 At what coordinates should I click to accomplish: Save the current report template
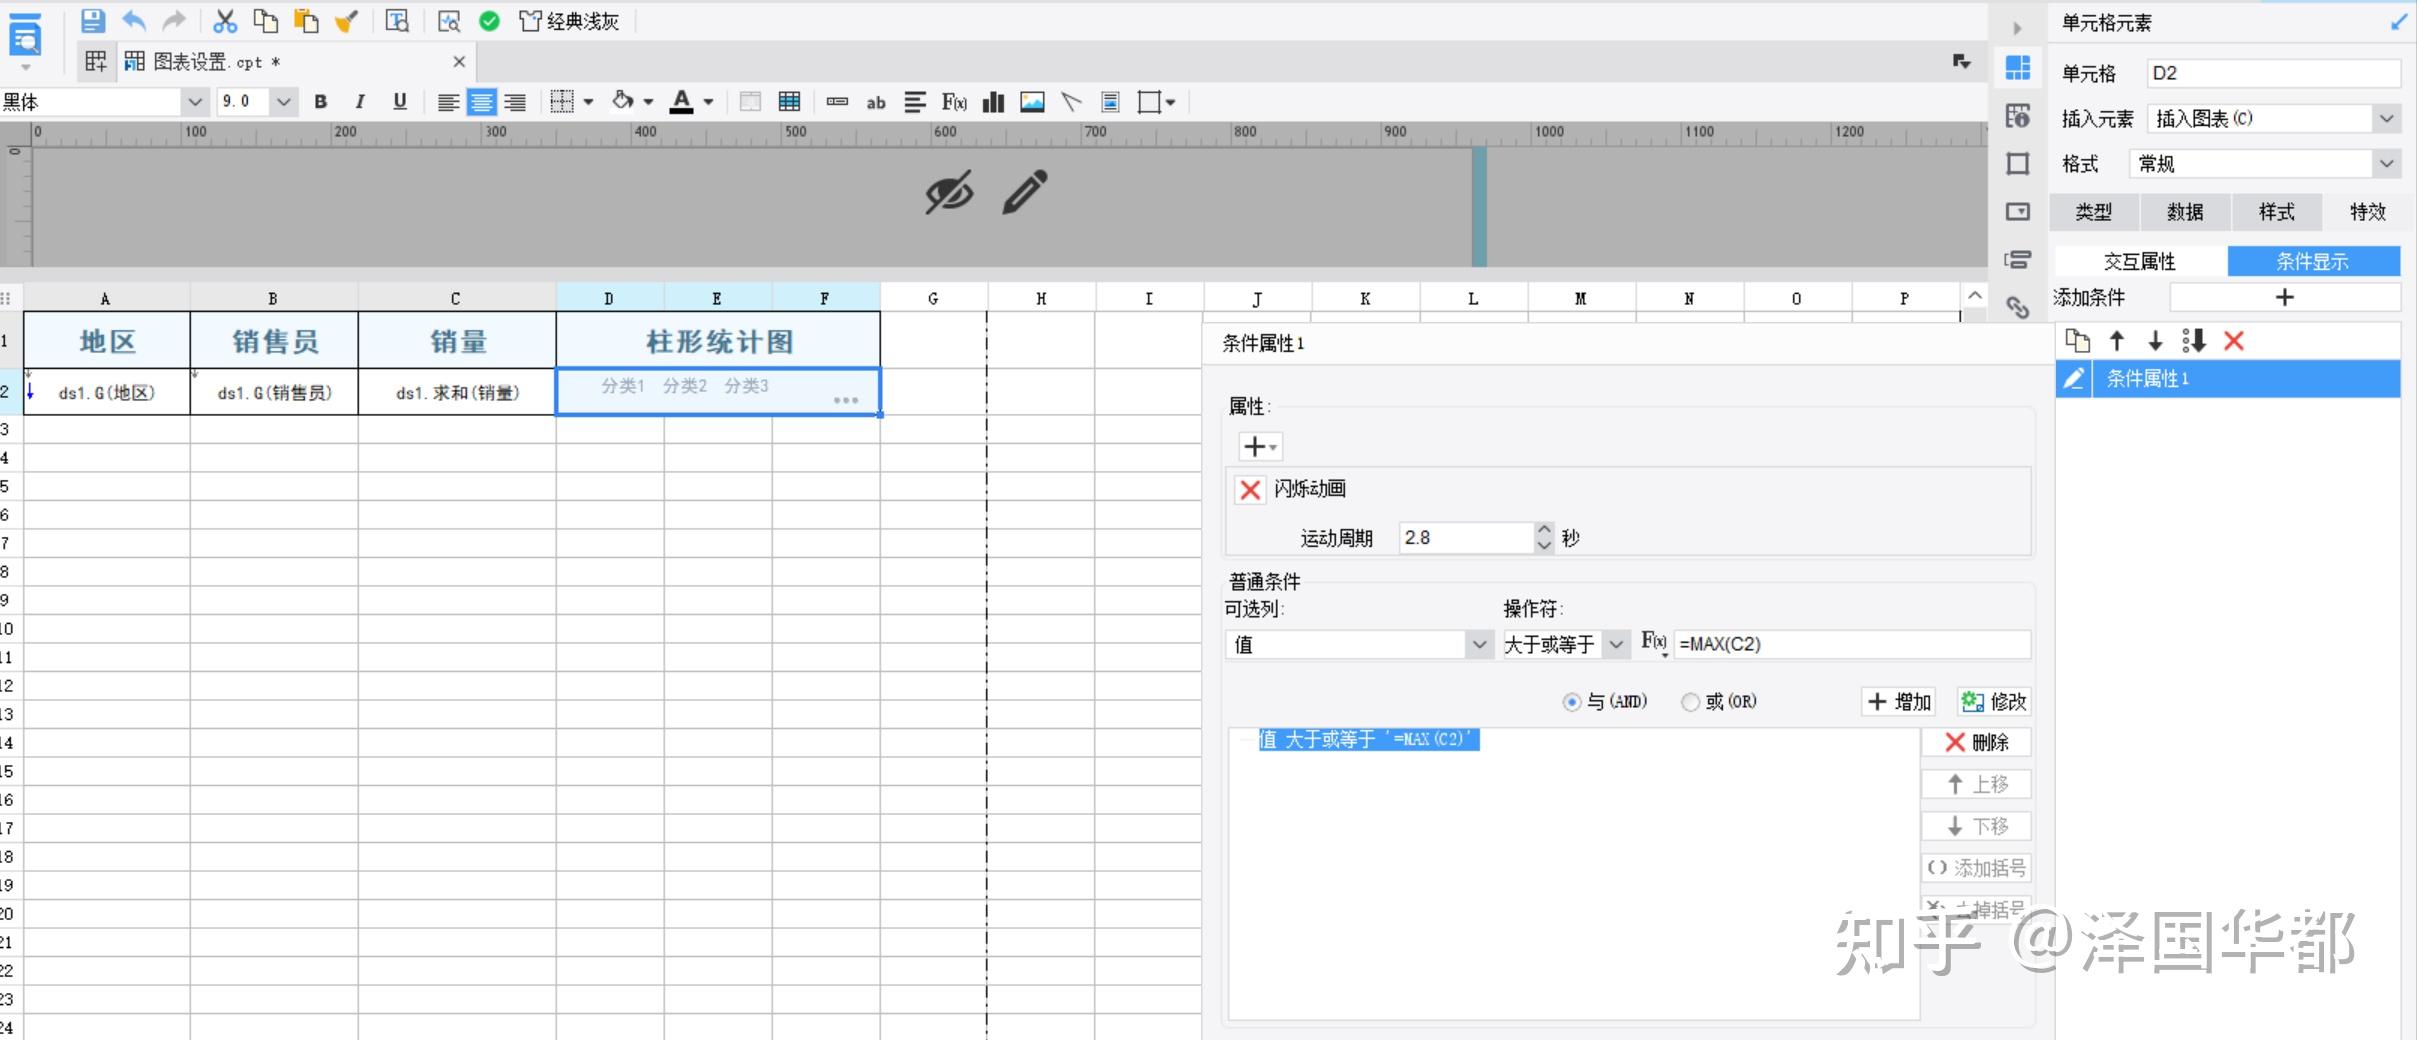point(93,20)
